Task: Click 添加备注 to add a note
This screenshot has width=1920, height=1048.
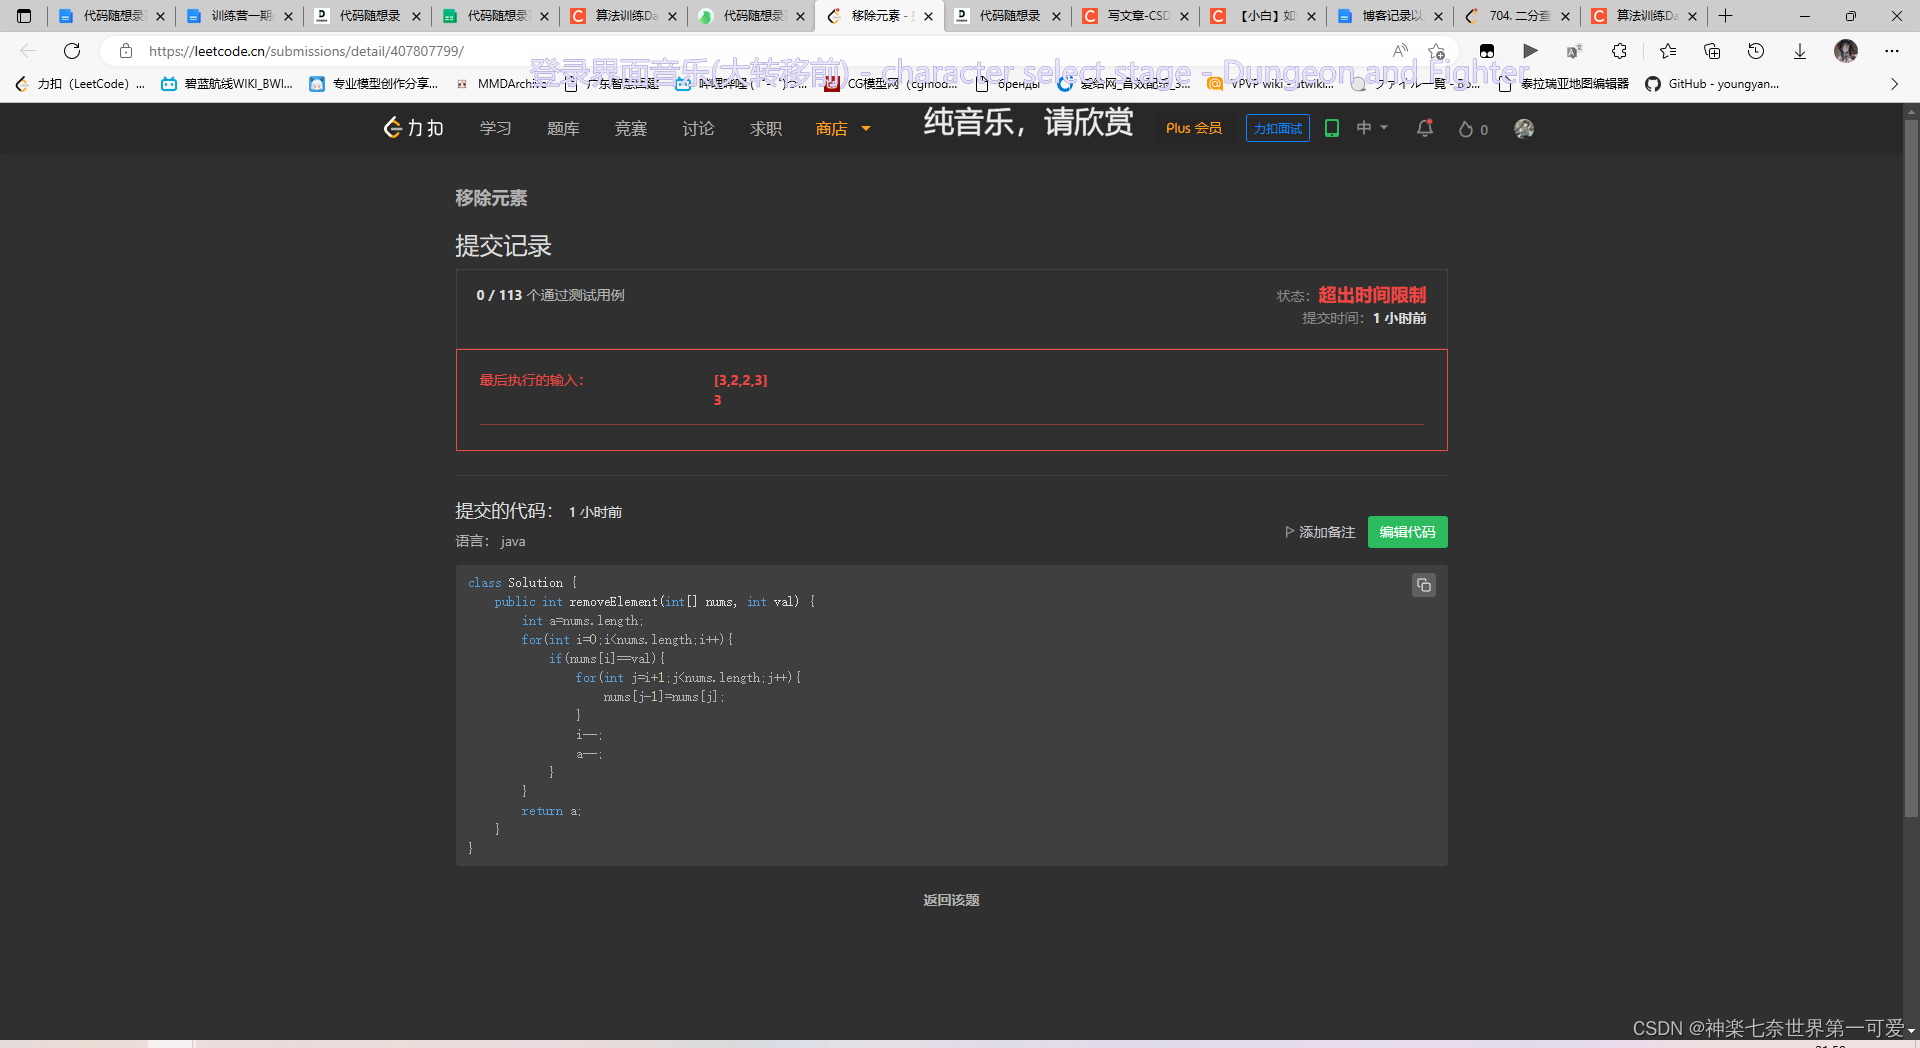Action: tap(1320, 532)
